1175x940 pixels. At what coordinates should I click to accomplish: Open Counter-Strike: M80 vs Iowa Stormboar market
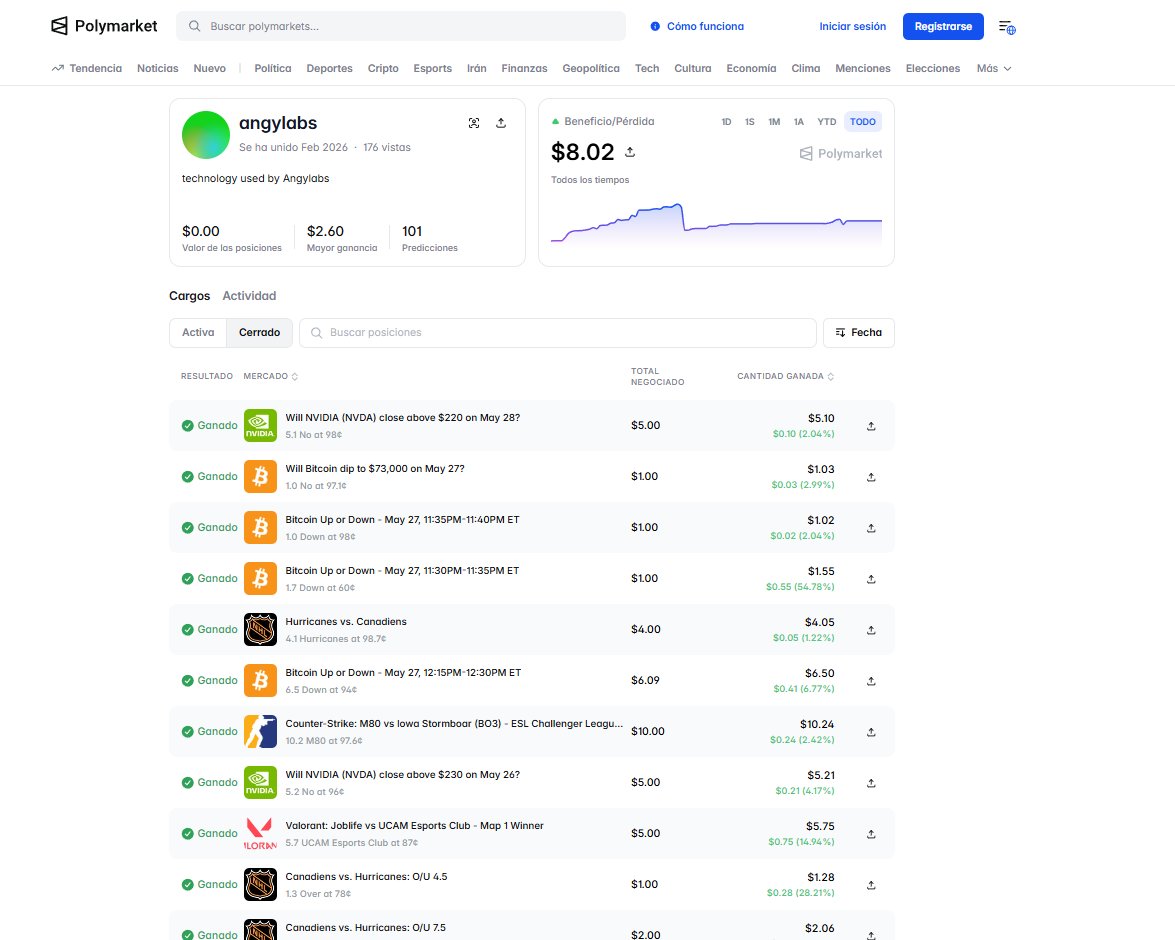coord(454,723)
